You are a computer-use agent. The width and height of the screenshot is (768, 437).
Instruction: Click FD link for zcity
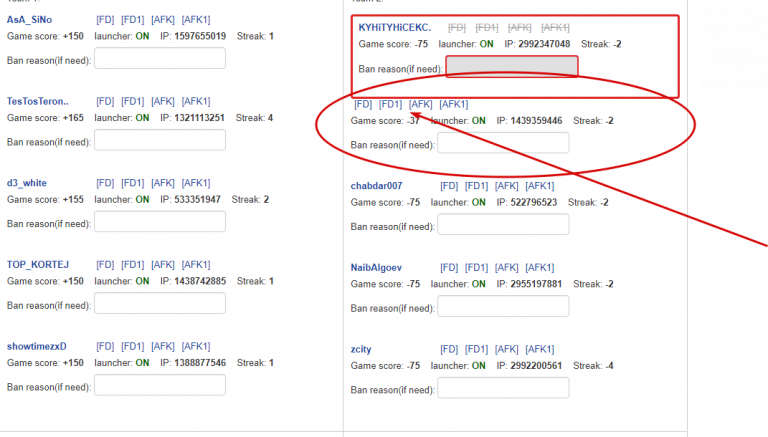tap(449, 349)
